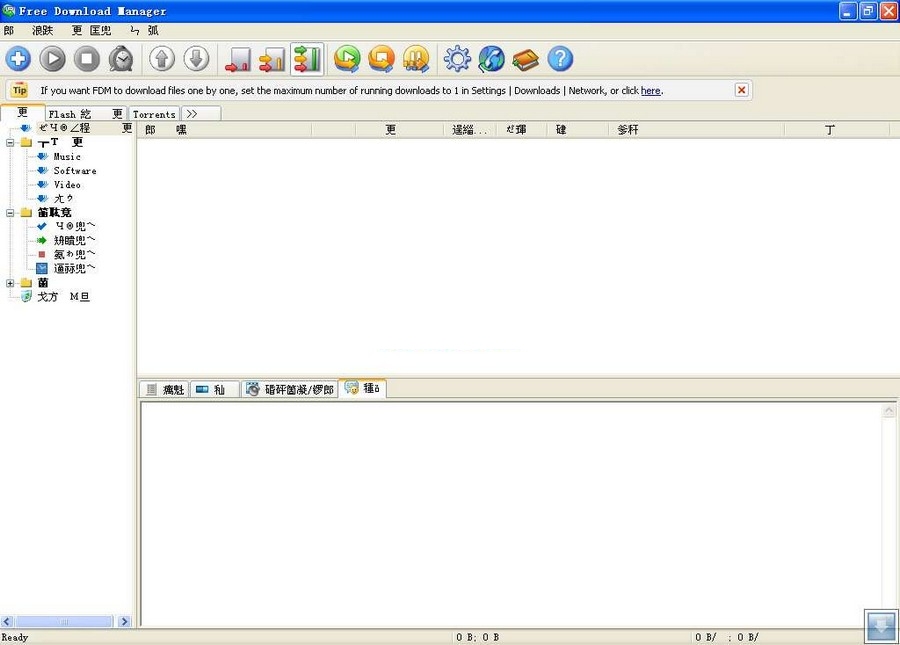
Task: Open the third menu bar item
Action: pyautogui.click(x=92, y=30)
